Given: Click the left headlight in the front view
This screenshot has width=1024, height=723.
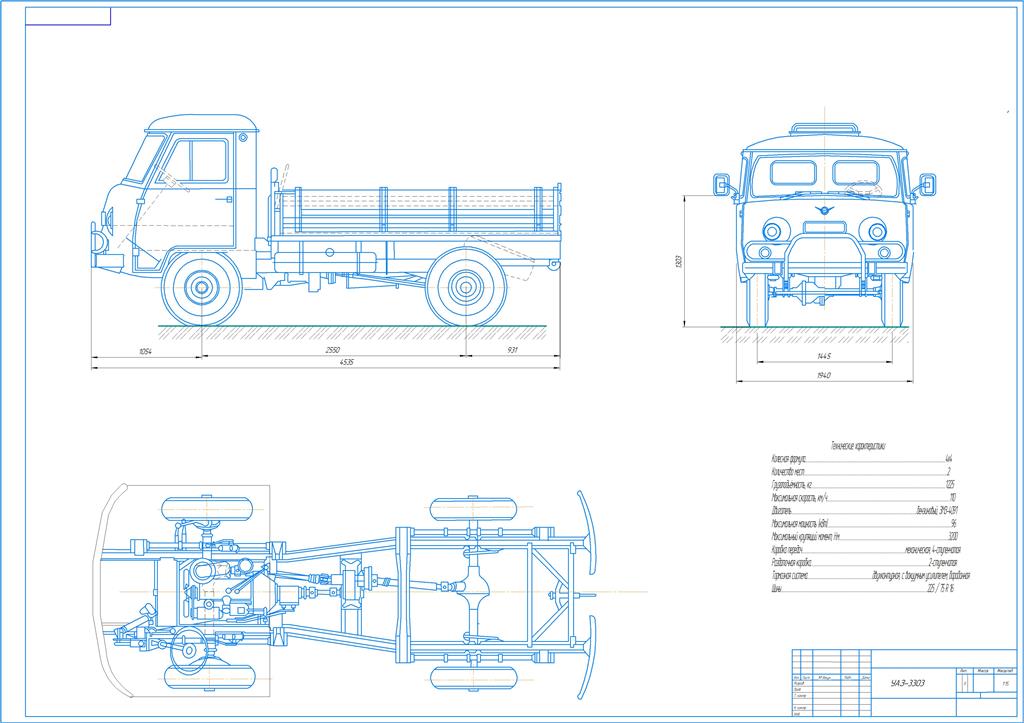Looking at the screenshot, I should tap(771, 232).
